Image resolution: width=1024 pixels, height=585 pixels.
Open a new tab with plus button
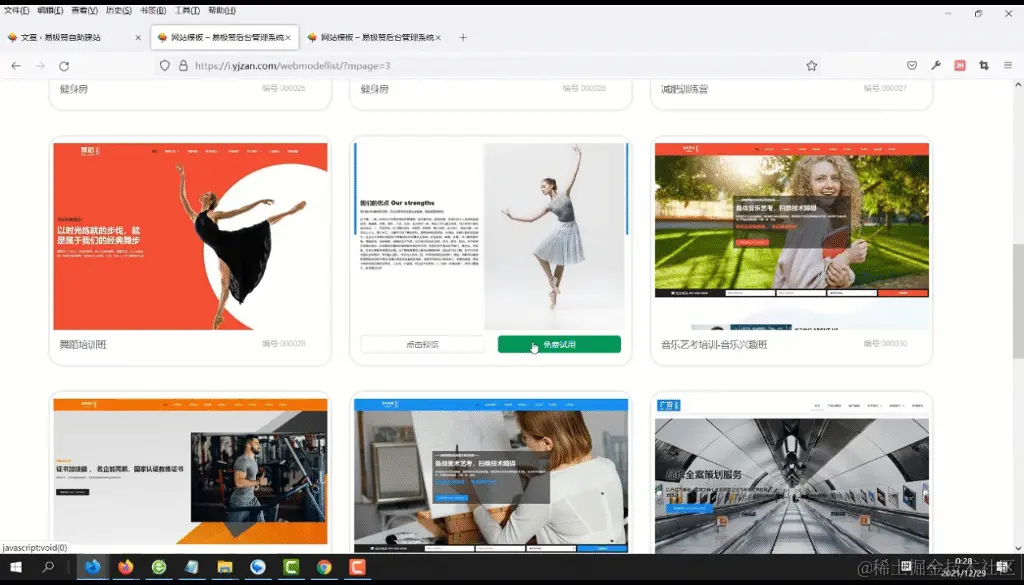coord(463,37)
